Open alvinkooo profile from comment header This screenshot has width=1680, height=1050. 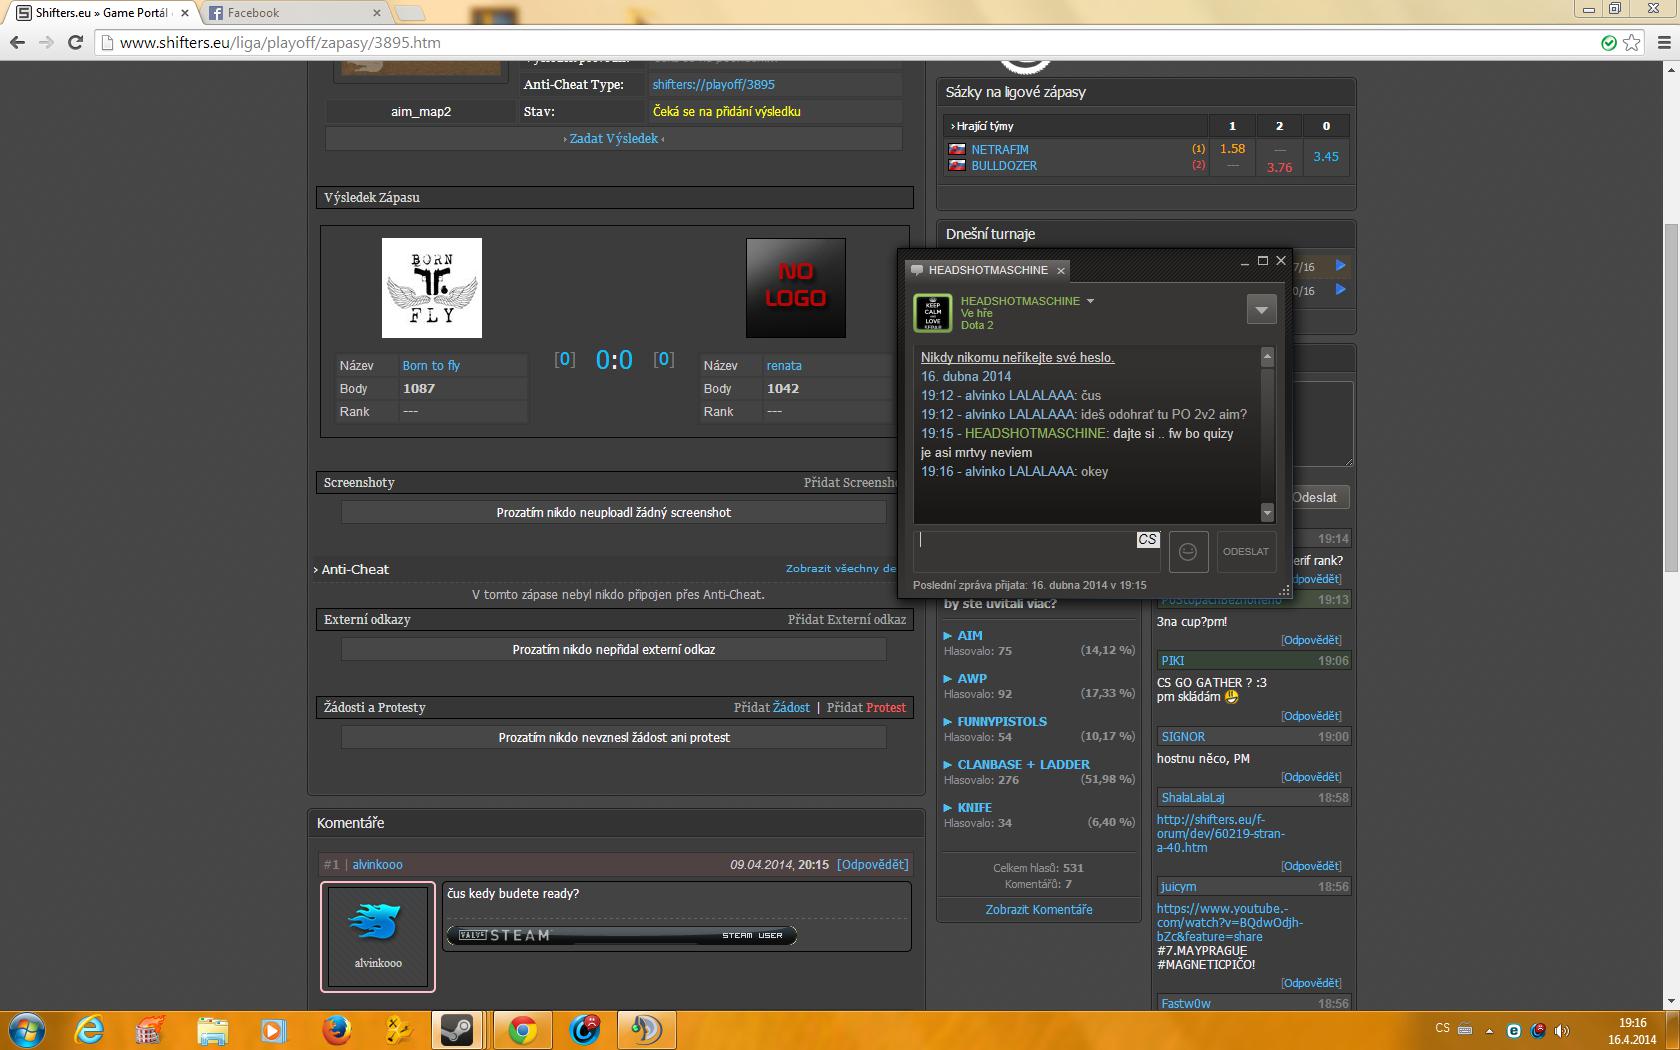coord(377,865)
